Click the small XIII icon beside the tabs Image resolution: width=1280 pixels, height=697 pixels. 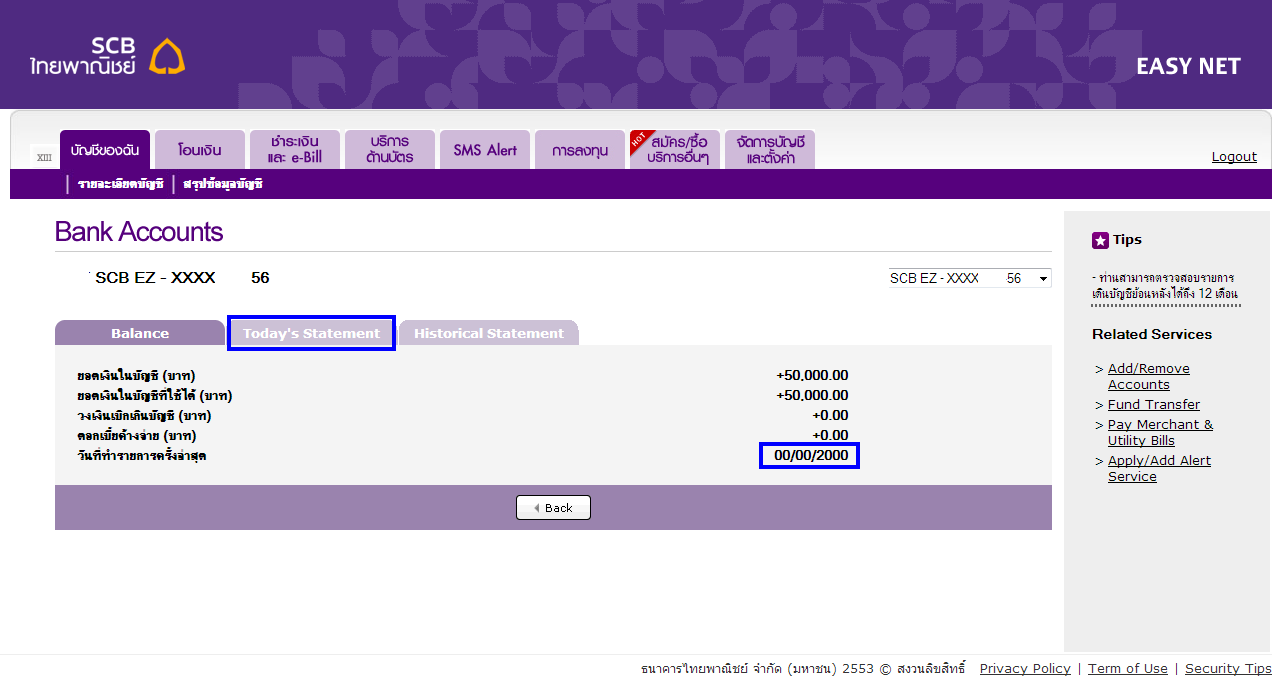(44, 157)
